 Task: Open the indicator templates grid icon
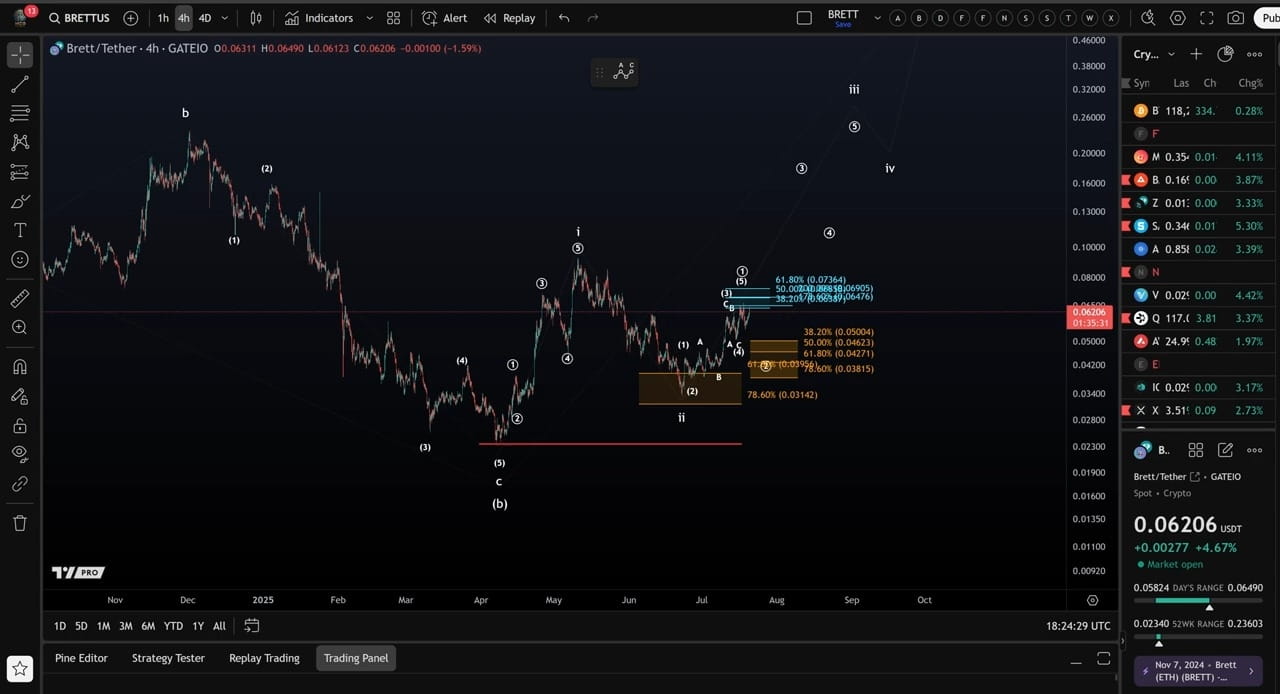[x=393, y=18]
